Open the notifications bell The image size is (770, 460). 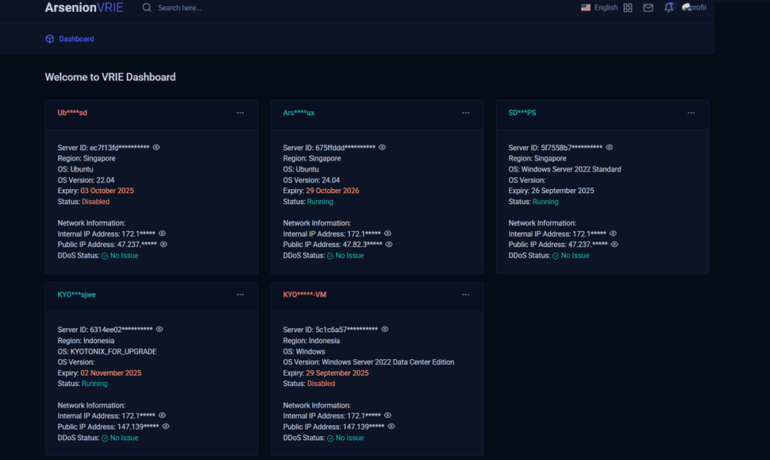tap(669, 8)
